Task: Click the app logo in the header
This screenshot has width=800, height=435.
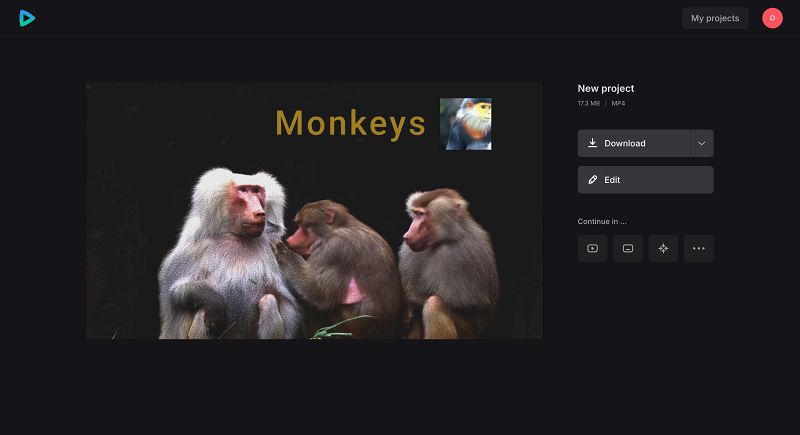Action: pyautogui.click(x=27, y=18)
